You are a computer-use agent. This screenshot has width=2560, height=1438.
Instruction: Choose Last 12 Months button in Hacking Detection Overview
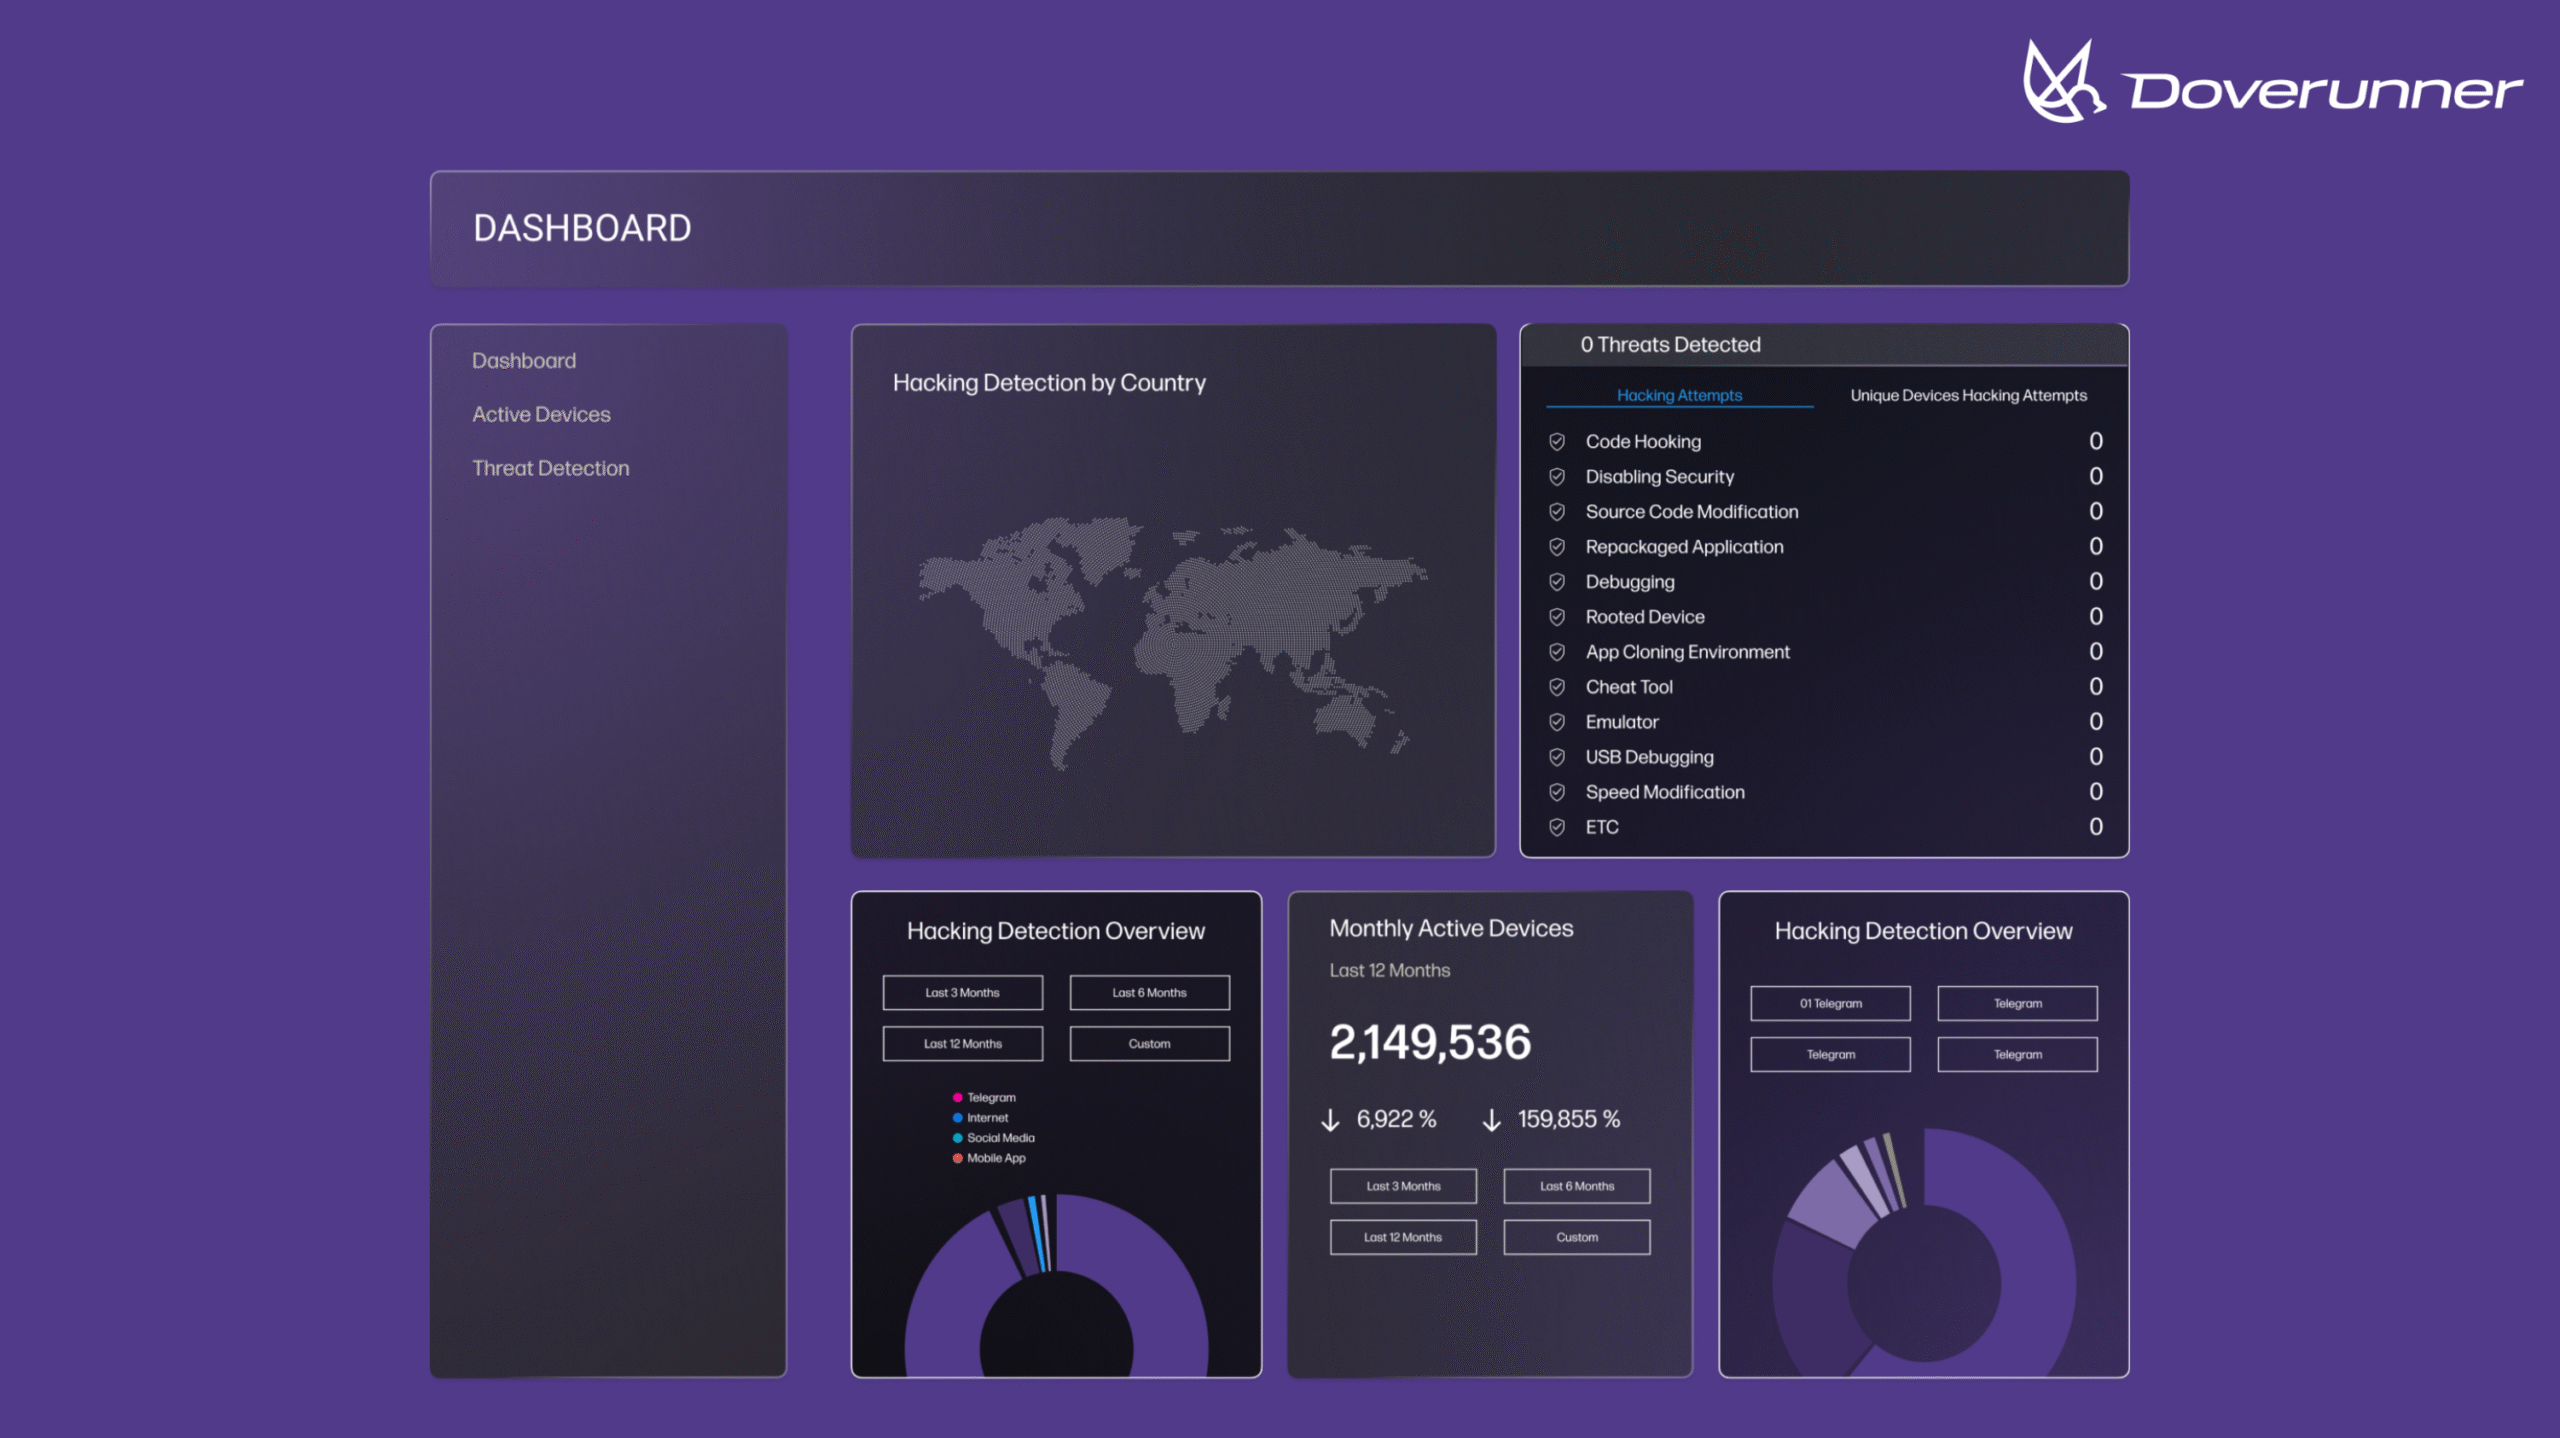(962, 1043)
